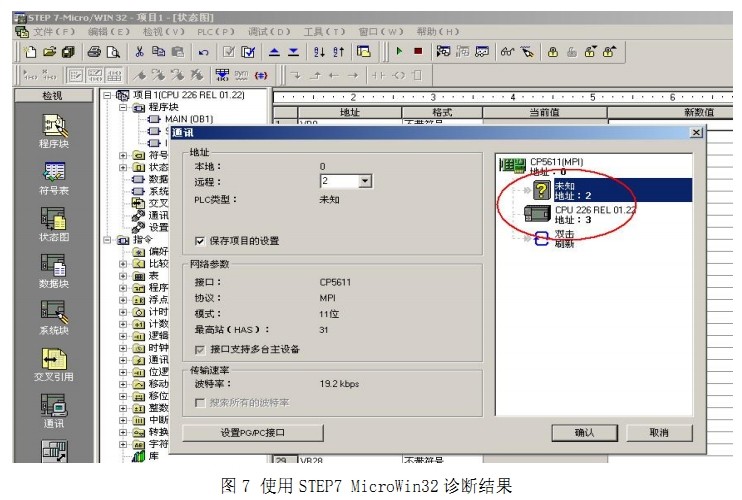Open the 编辑(E) menu
The image size is (742, 500).
click(109, 32)
